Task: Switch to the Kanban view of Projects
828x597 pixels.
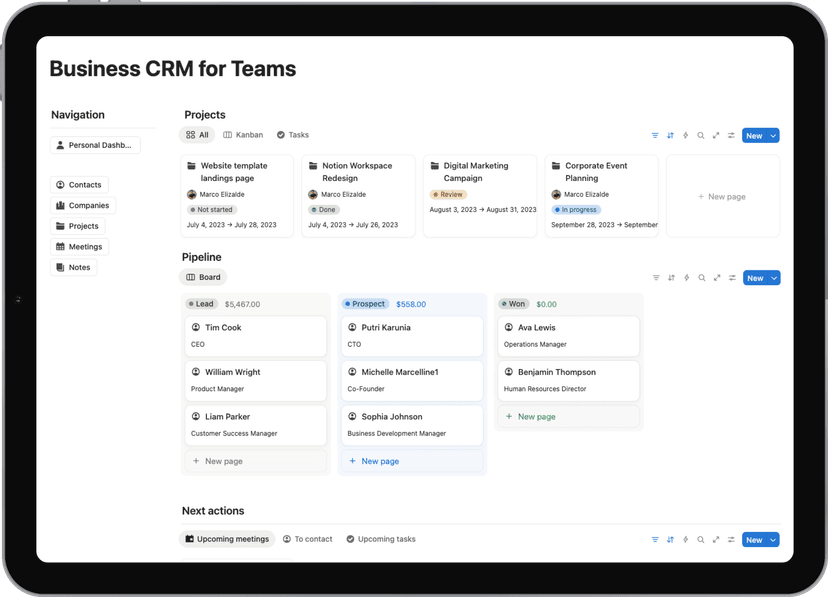Action: [243, 134]
